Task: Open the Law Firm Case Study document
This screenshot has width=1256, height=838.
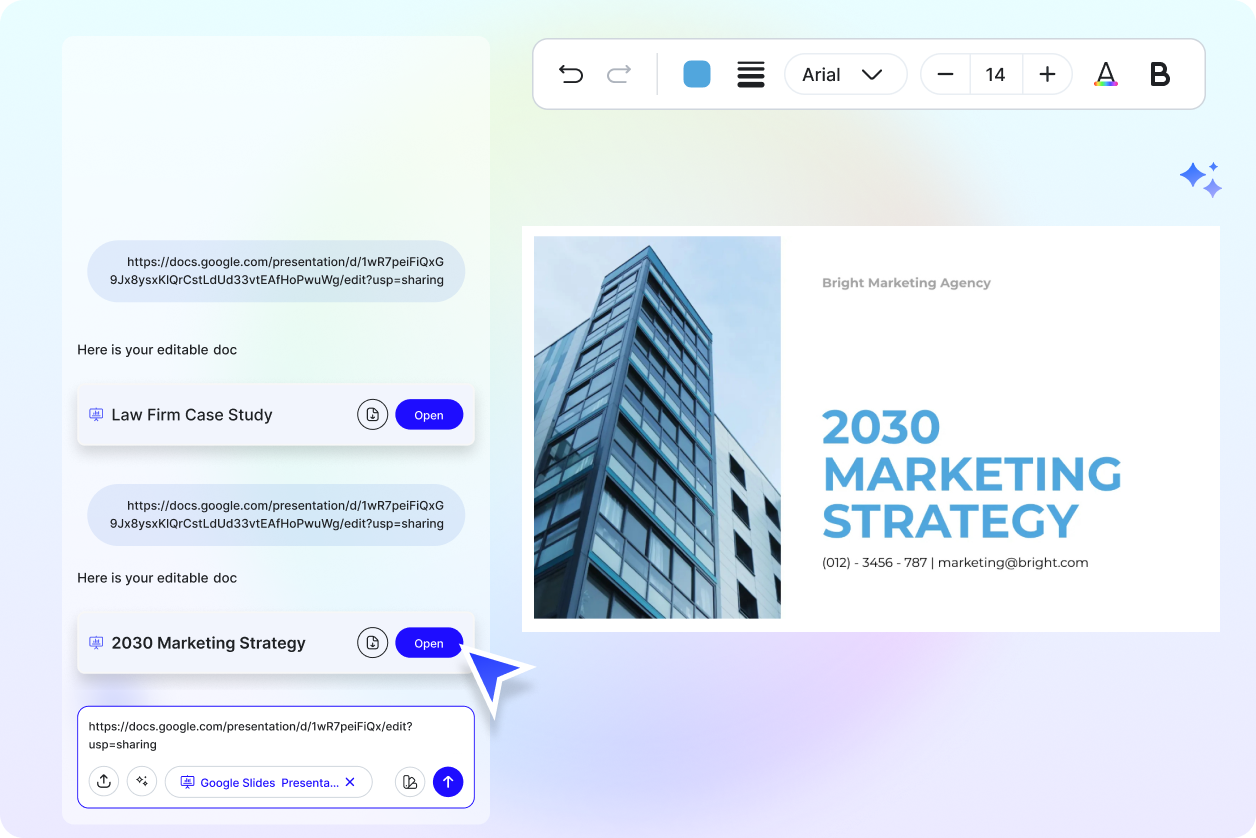Action: coord(428,414)
